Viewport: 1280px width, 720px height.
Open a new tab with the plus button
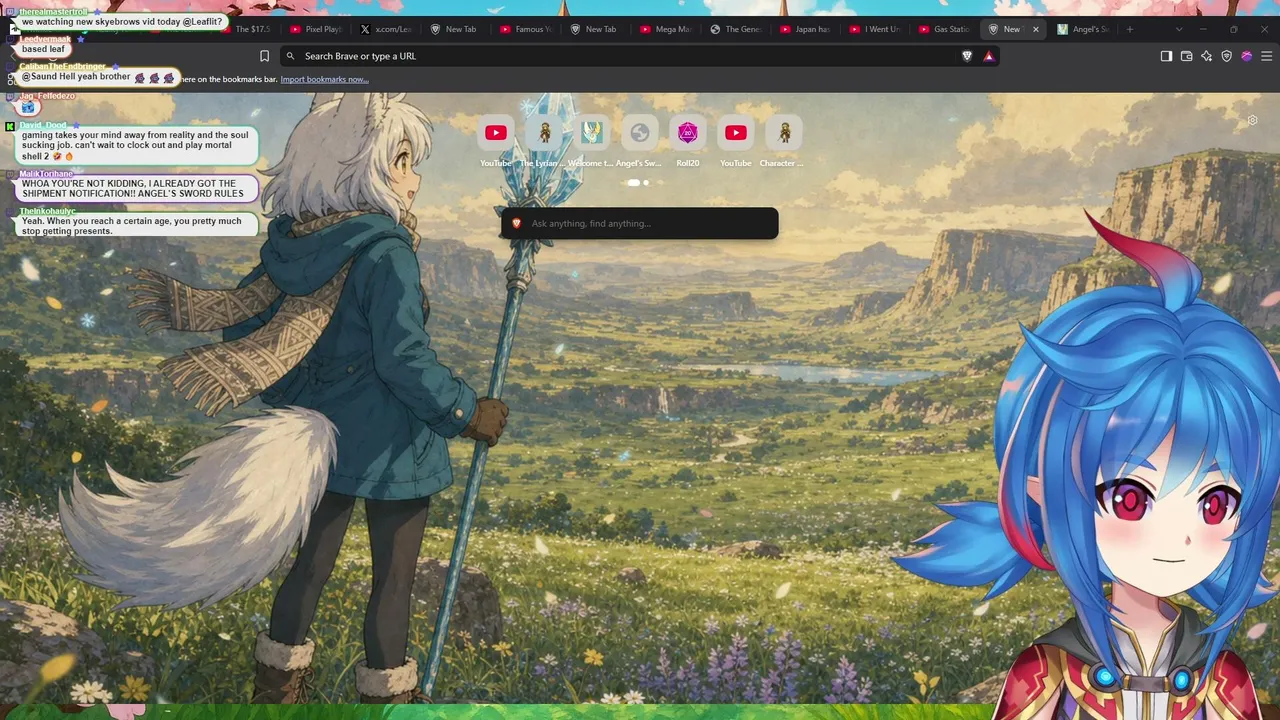[x=1130, y=29]
